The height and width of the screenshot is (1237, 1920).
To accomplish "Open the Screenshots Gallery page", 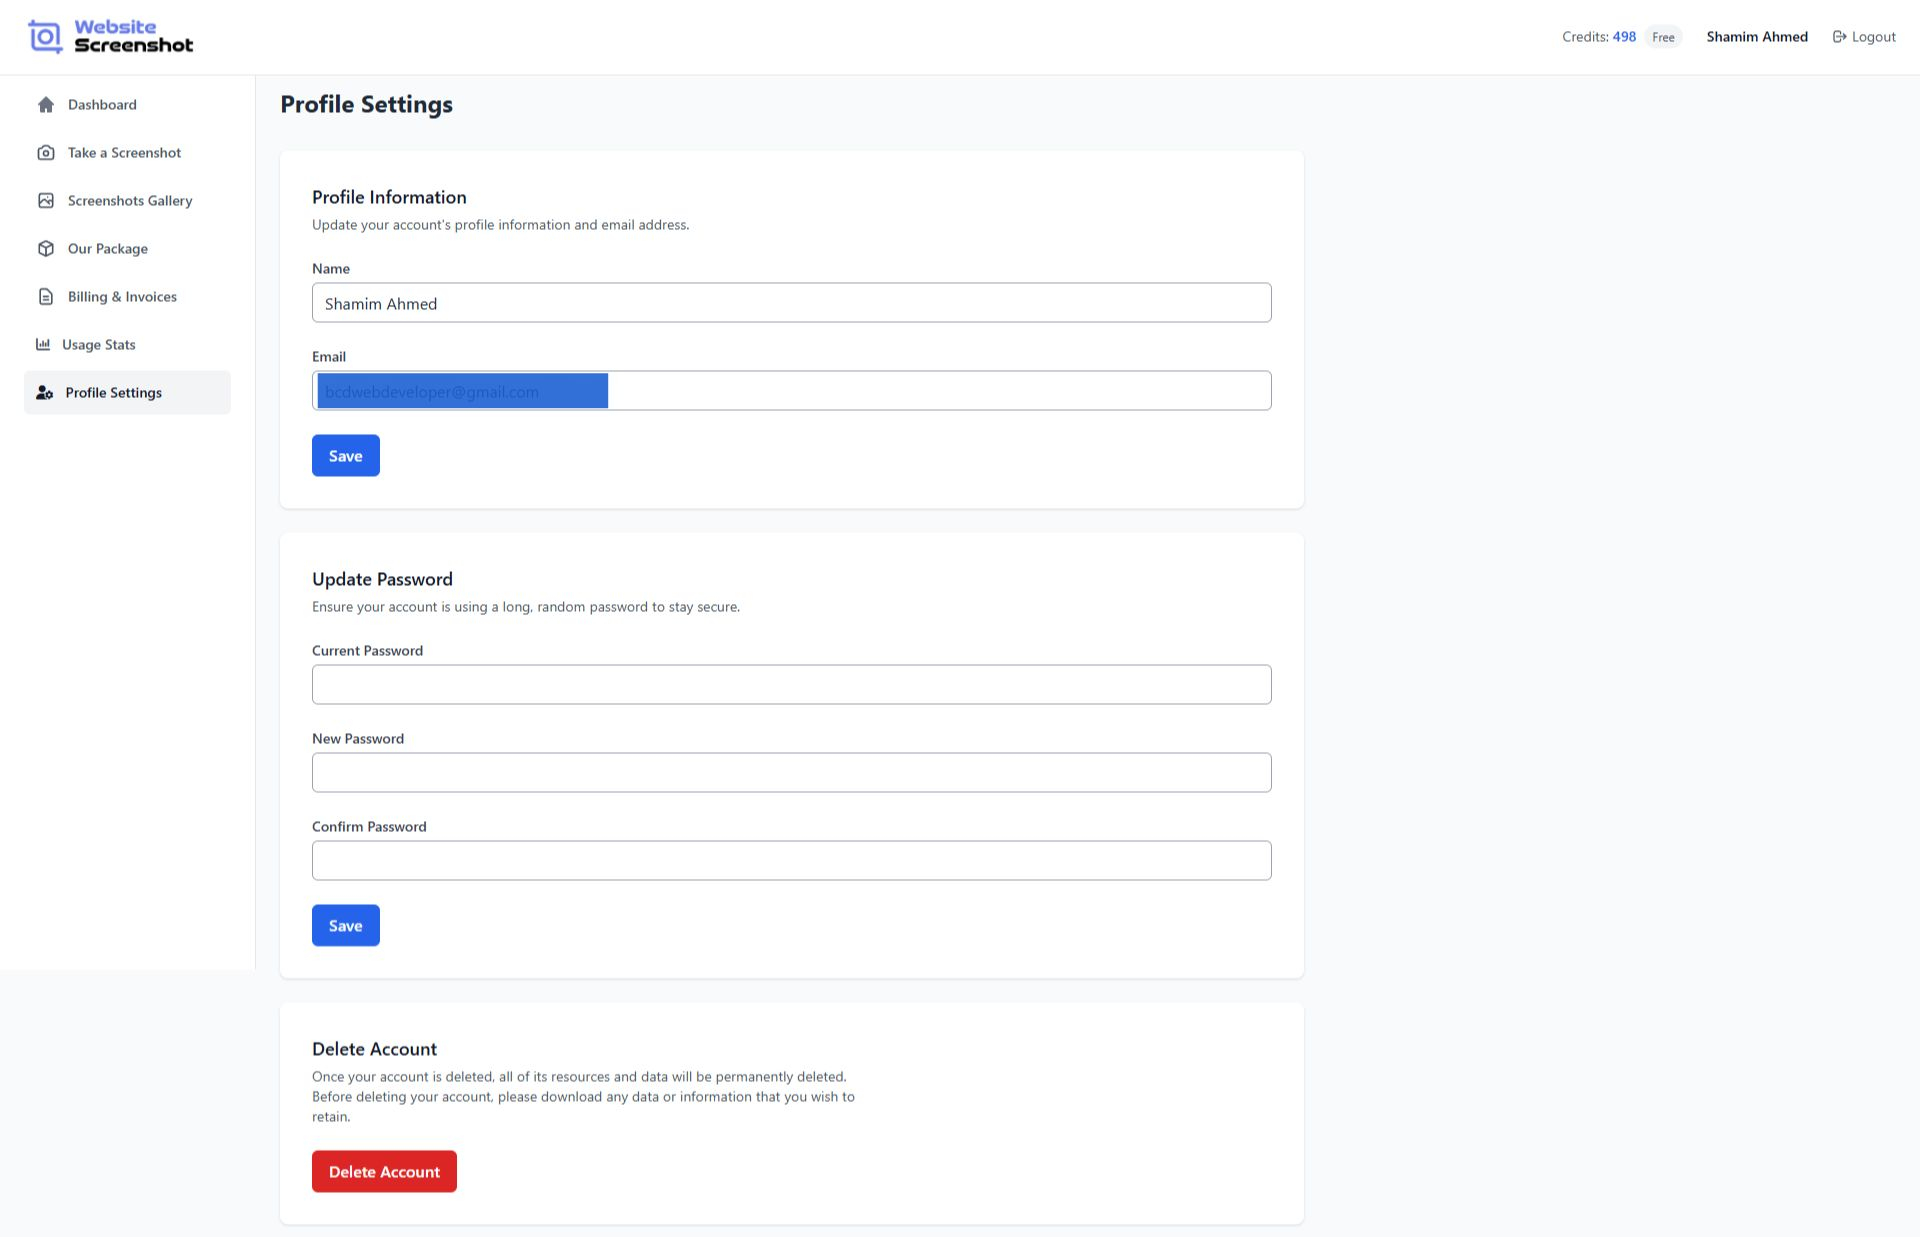I will click(x=129, y=200).
